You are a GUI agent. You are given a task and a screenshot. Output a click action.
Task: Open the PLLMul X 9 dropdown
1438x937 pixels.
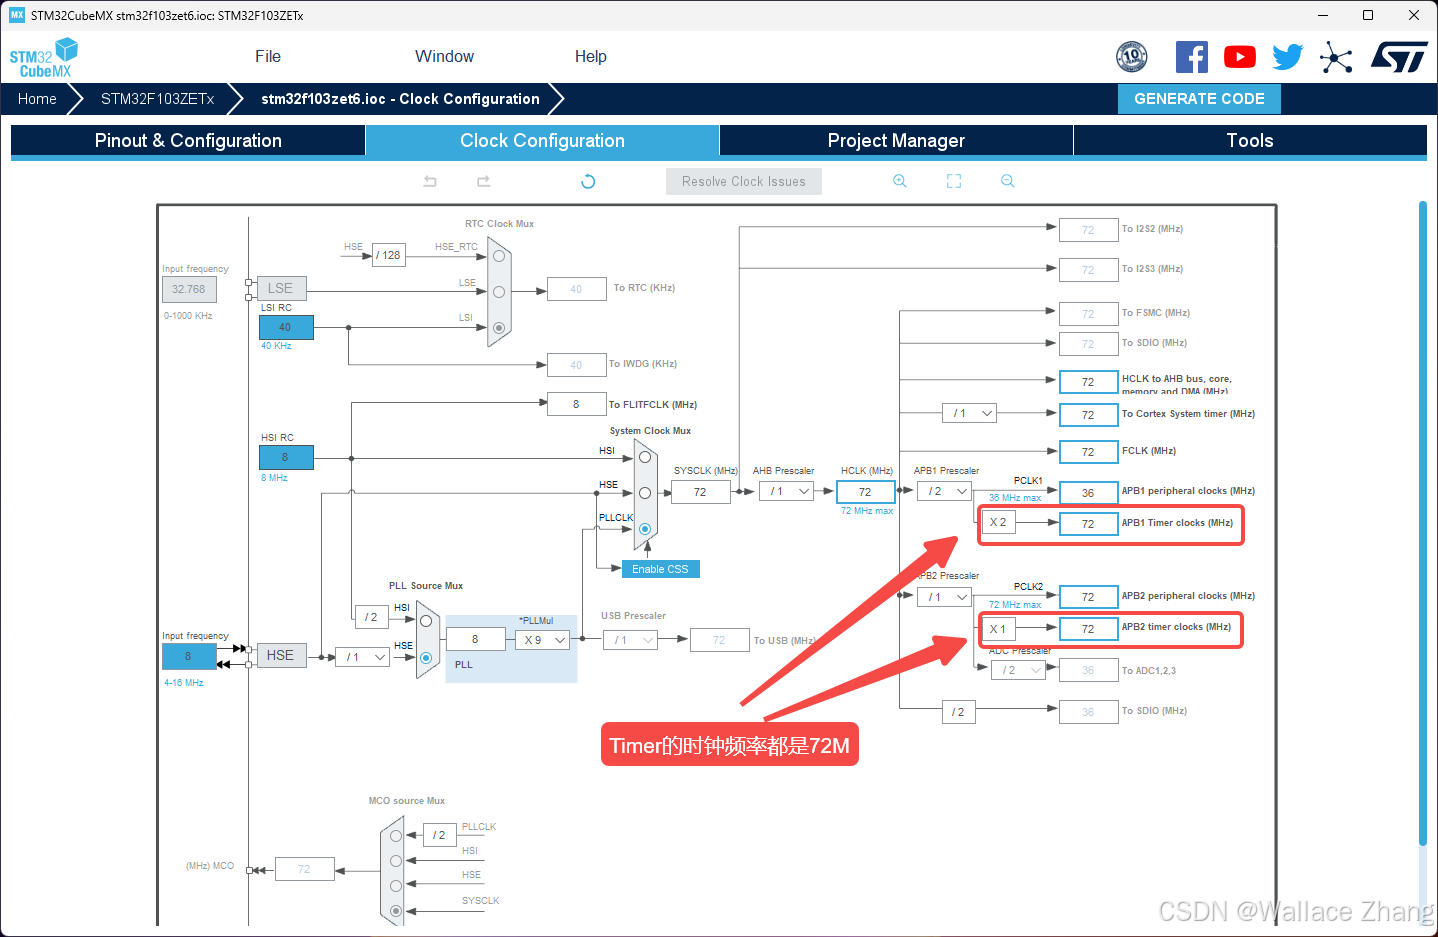click(543, 640)
